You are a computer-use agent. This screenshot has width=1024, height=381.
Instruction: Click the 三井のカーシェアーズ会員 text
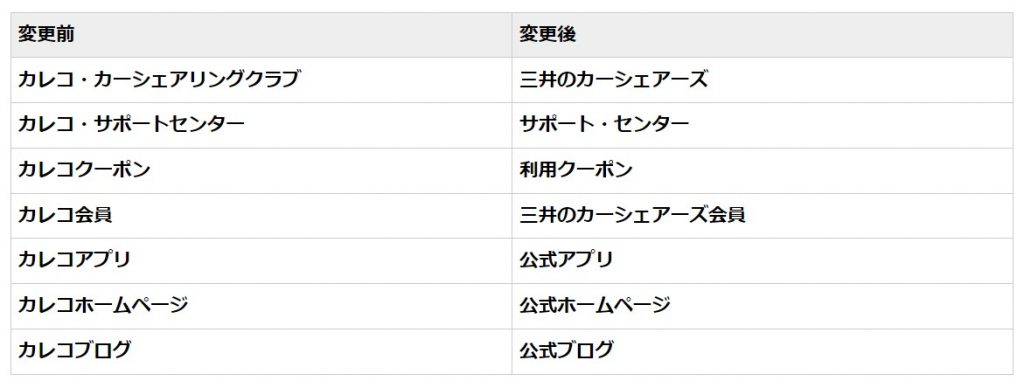tap(632, 215)
